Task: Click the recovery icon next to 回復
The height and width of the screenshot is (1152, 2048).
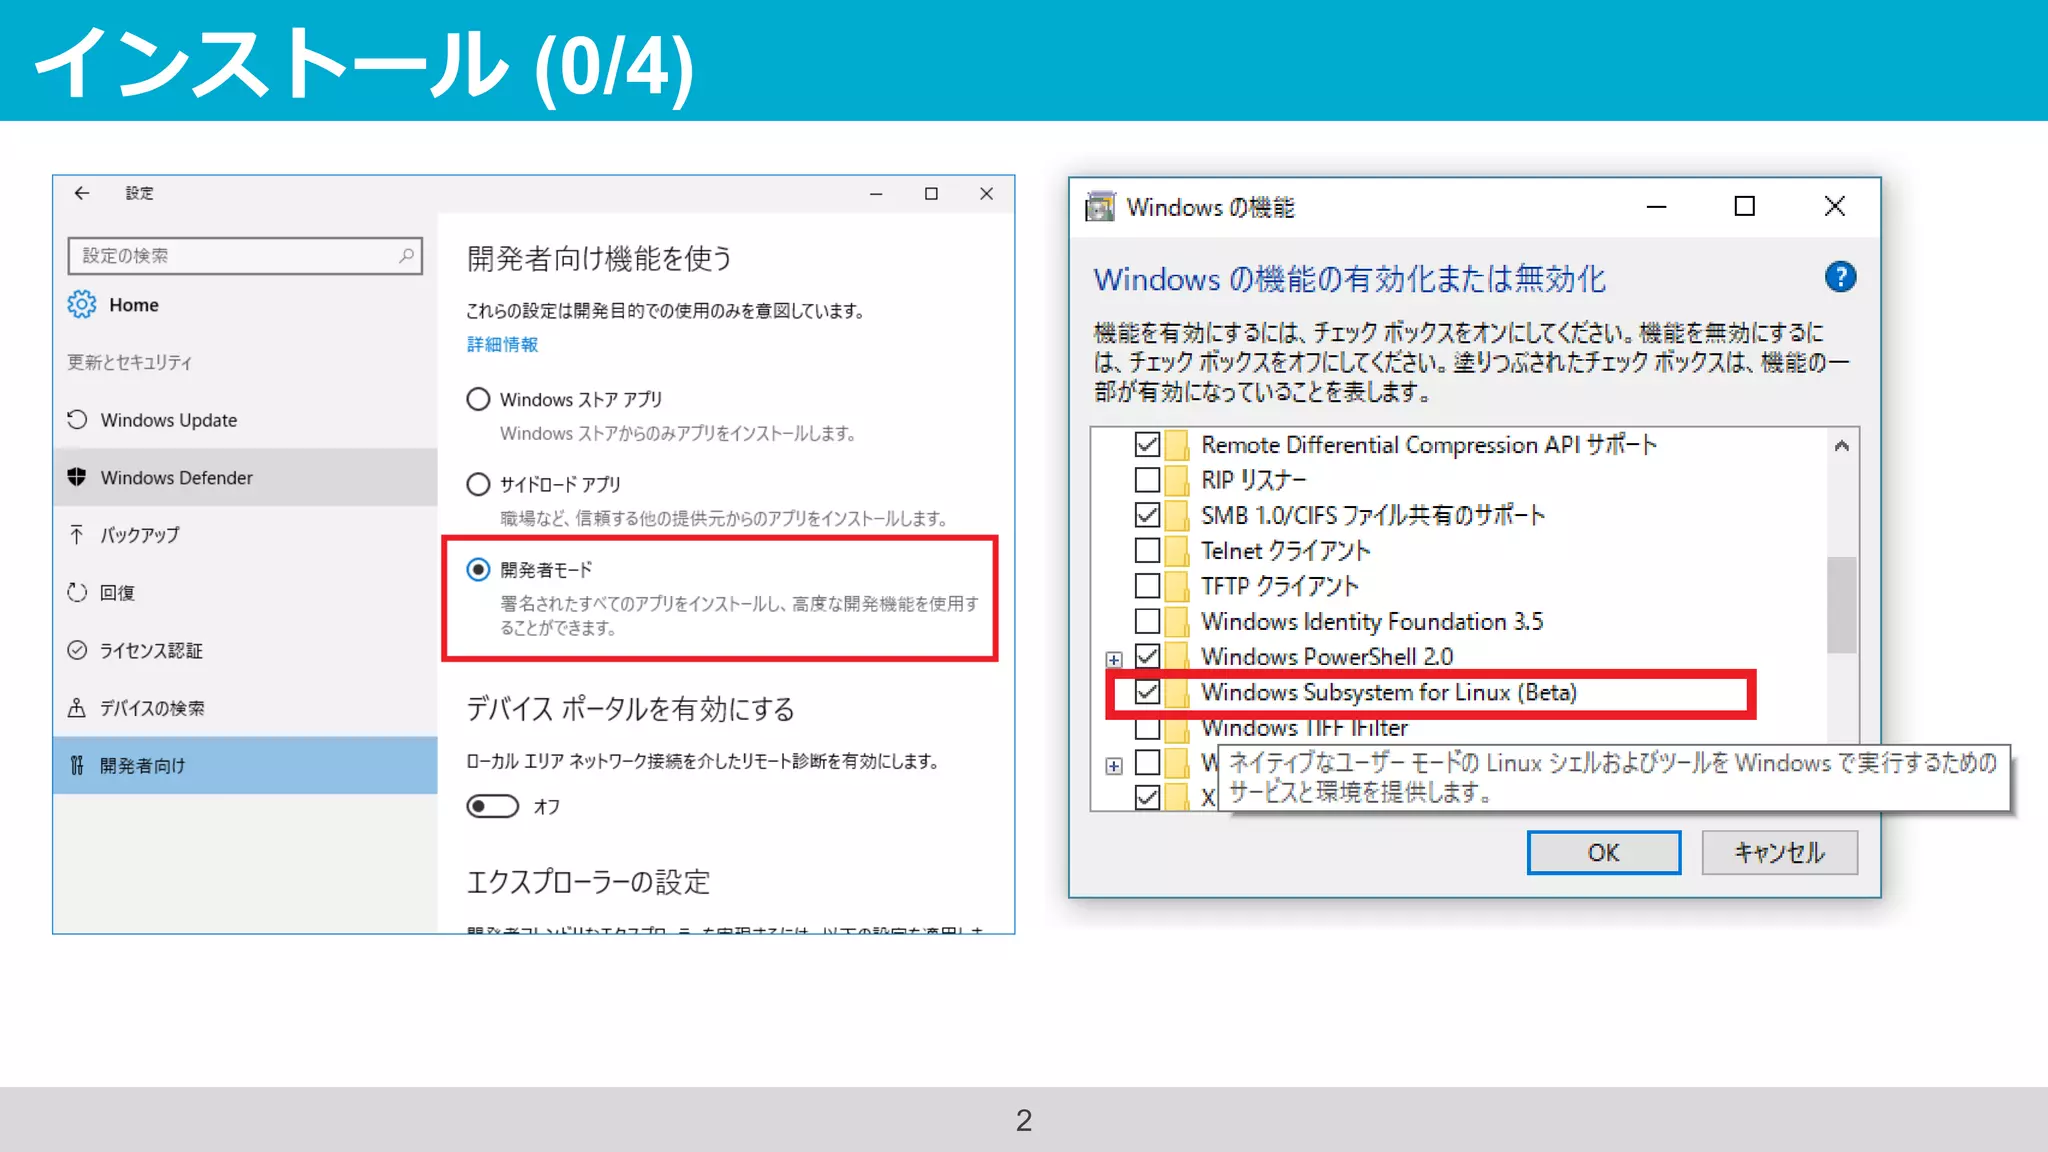Action: [x=77, y=592]
